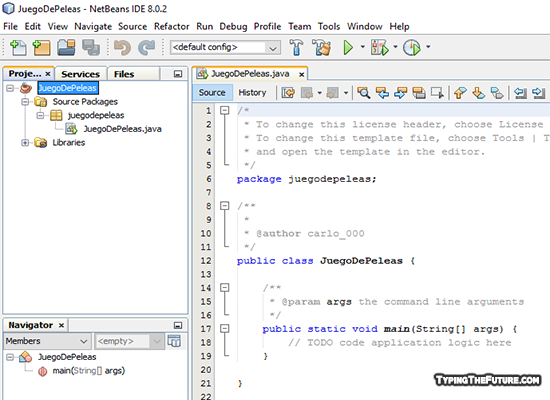550x400 pixels.
Task: Click the Build Project hammer icon
Action: pos(296,47)
